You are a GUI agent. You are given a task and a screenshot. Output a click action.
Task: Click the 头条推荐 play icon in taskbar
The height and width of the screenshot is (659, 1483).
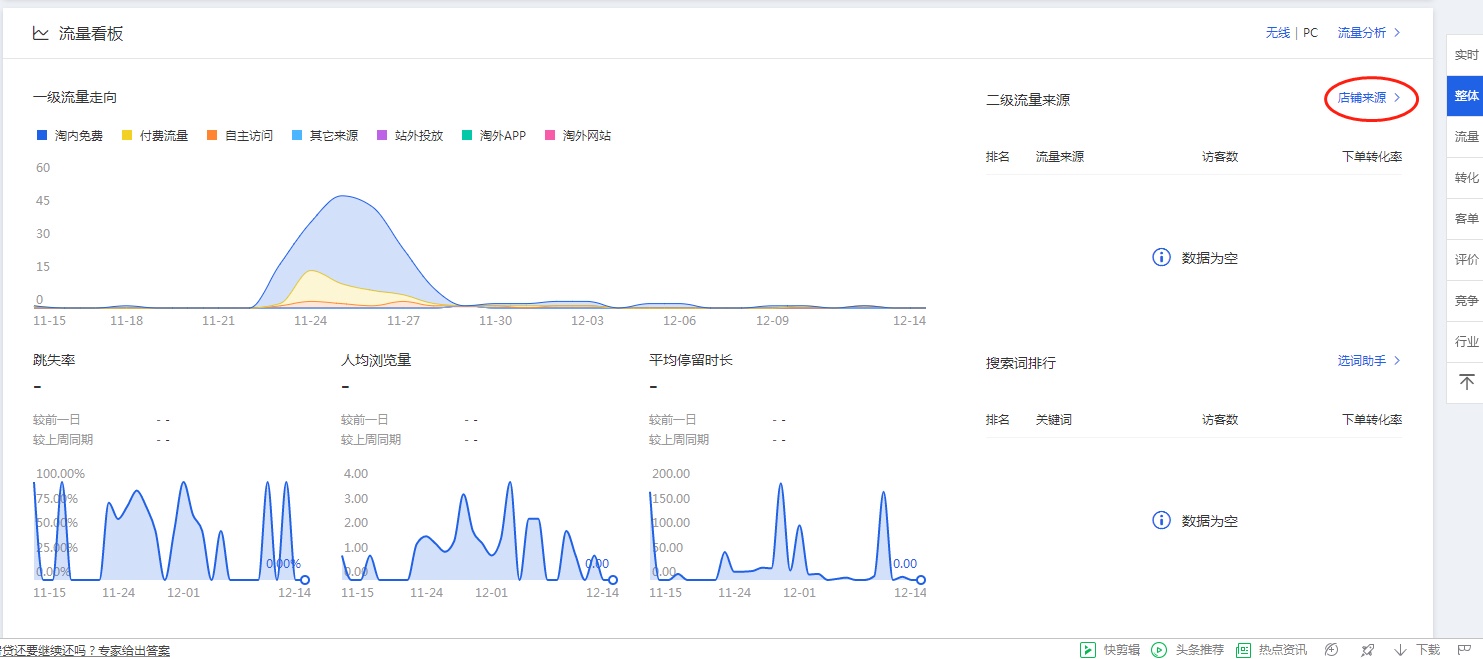(x=1160, y=649)
